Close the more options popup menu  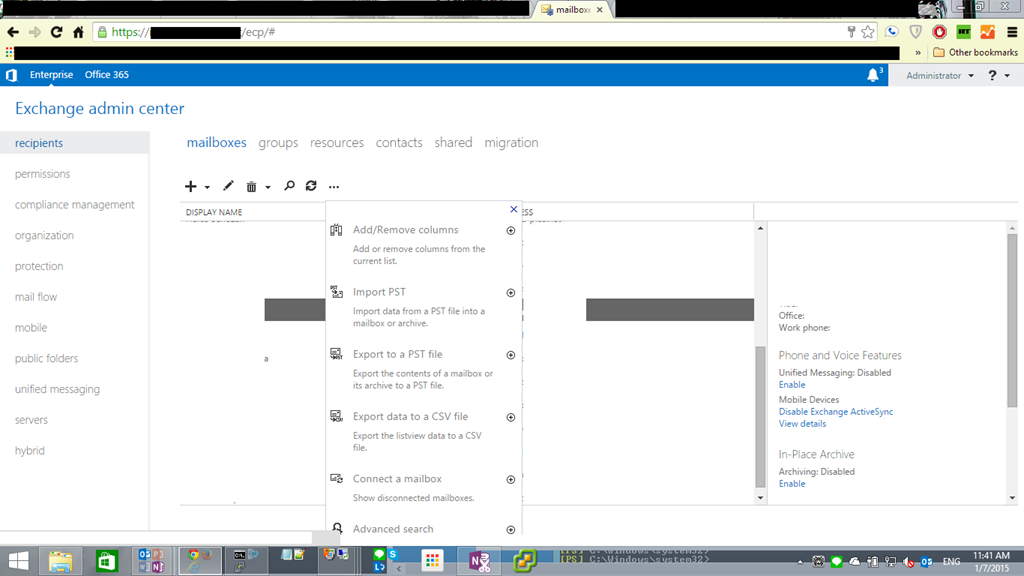coord(514,210)
